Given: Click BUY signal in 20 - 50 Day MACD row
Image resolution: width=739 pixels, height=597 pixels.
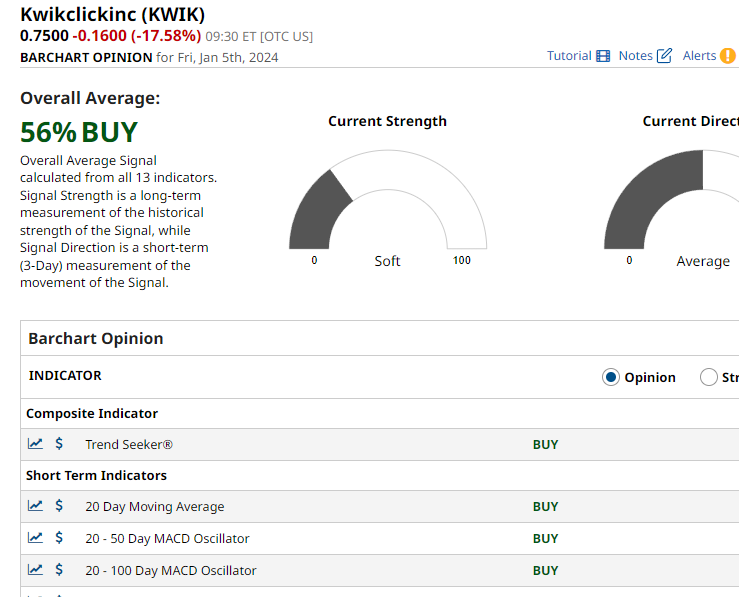Looking at the screenshot, I should coord(545,539).
